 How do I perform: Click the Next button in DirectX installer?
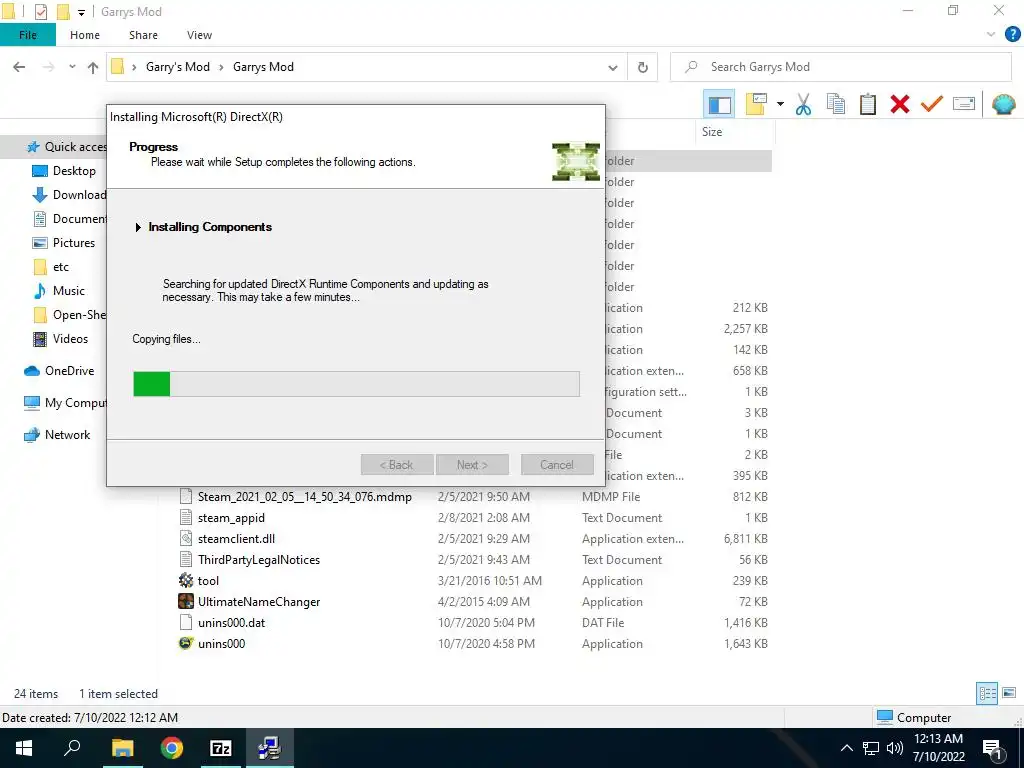[x=472, y=465]
